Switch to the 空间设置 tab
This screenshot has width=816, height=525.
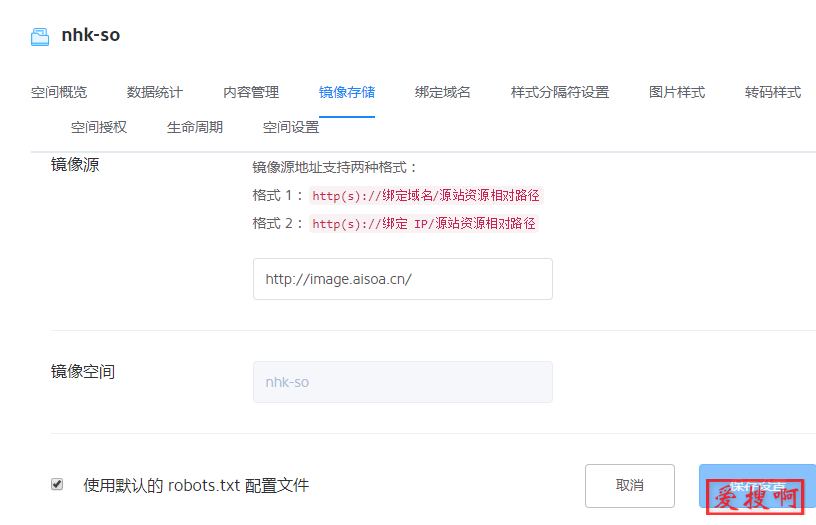(x=291, y=127)
